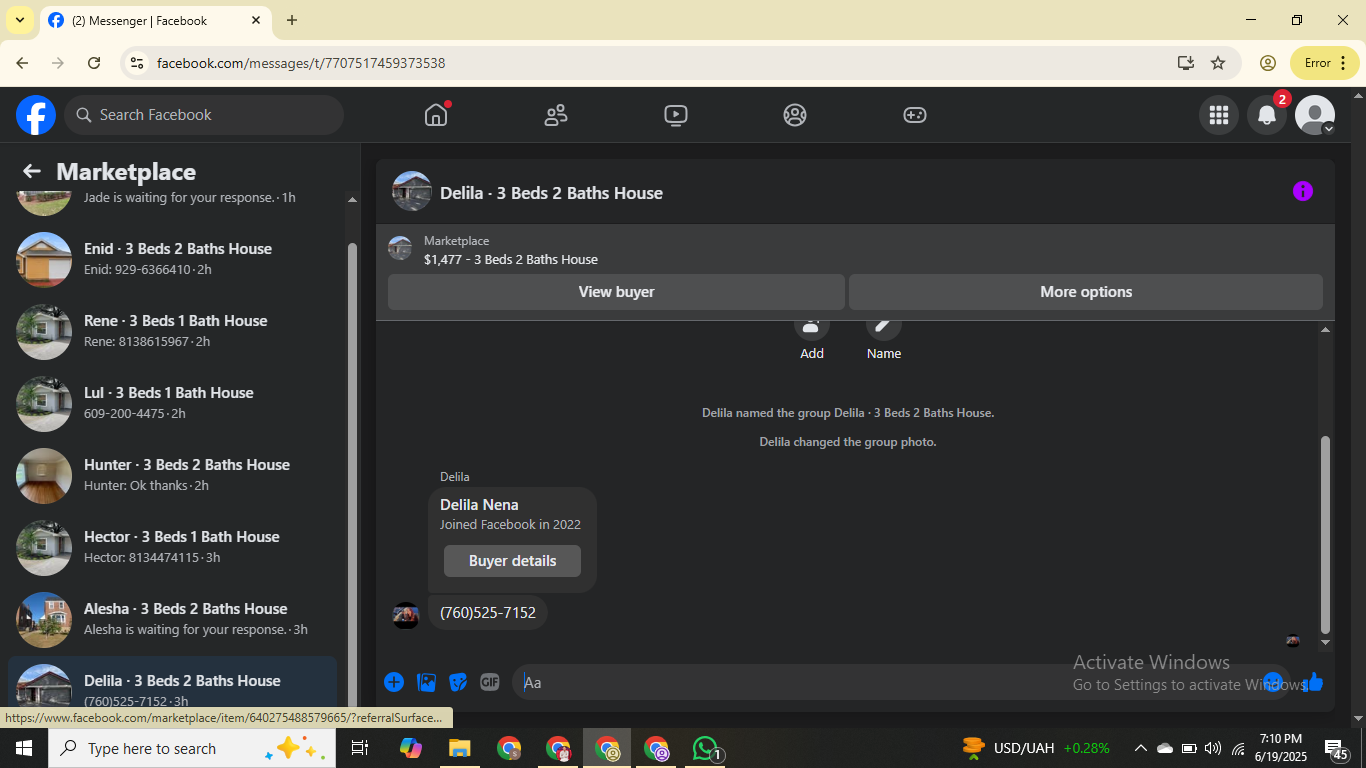Click the Buyer details button

(512, 561)
